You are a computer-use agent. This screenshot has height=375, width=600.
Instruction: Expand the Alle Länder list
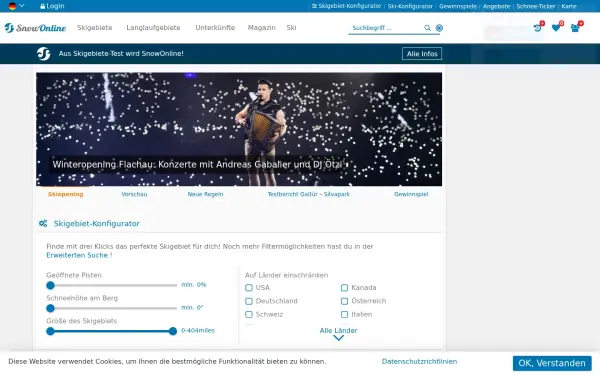pos(338,330)
